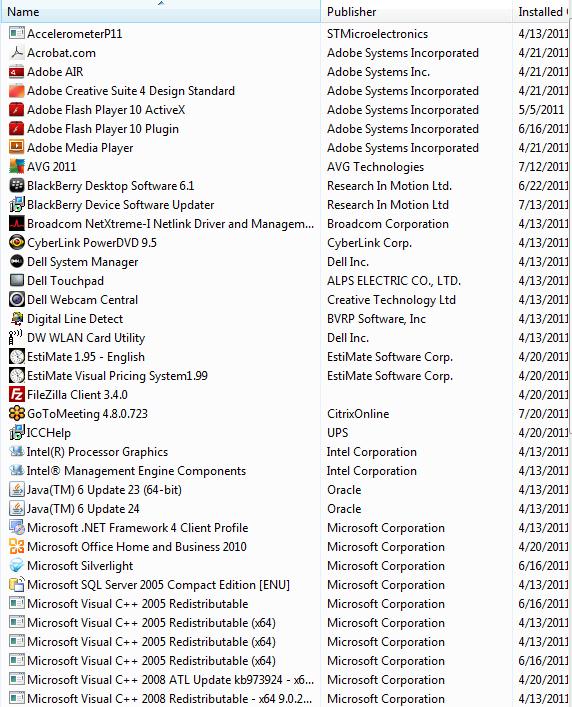
Task: Click publisher AVG Technologies
Action: coord(375,167)
